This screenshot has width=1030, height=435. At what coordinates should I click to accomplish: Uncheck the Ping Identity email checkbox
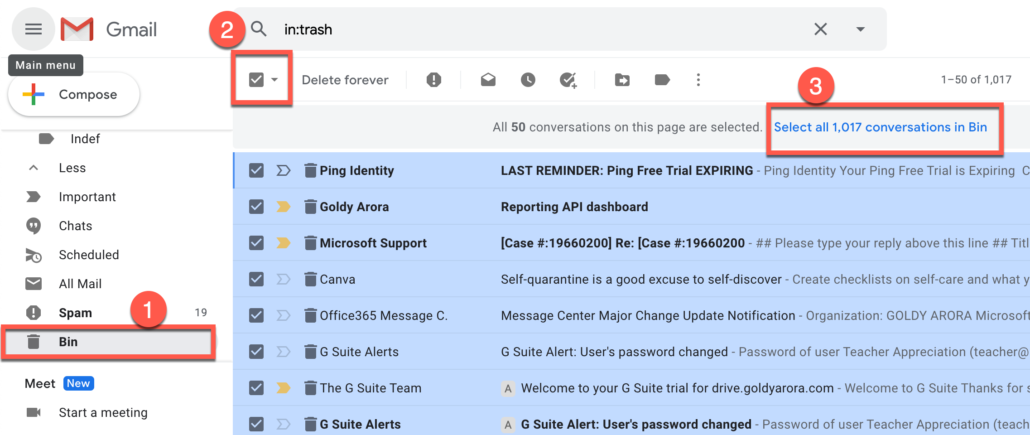(256, 171)
